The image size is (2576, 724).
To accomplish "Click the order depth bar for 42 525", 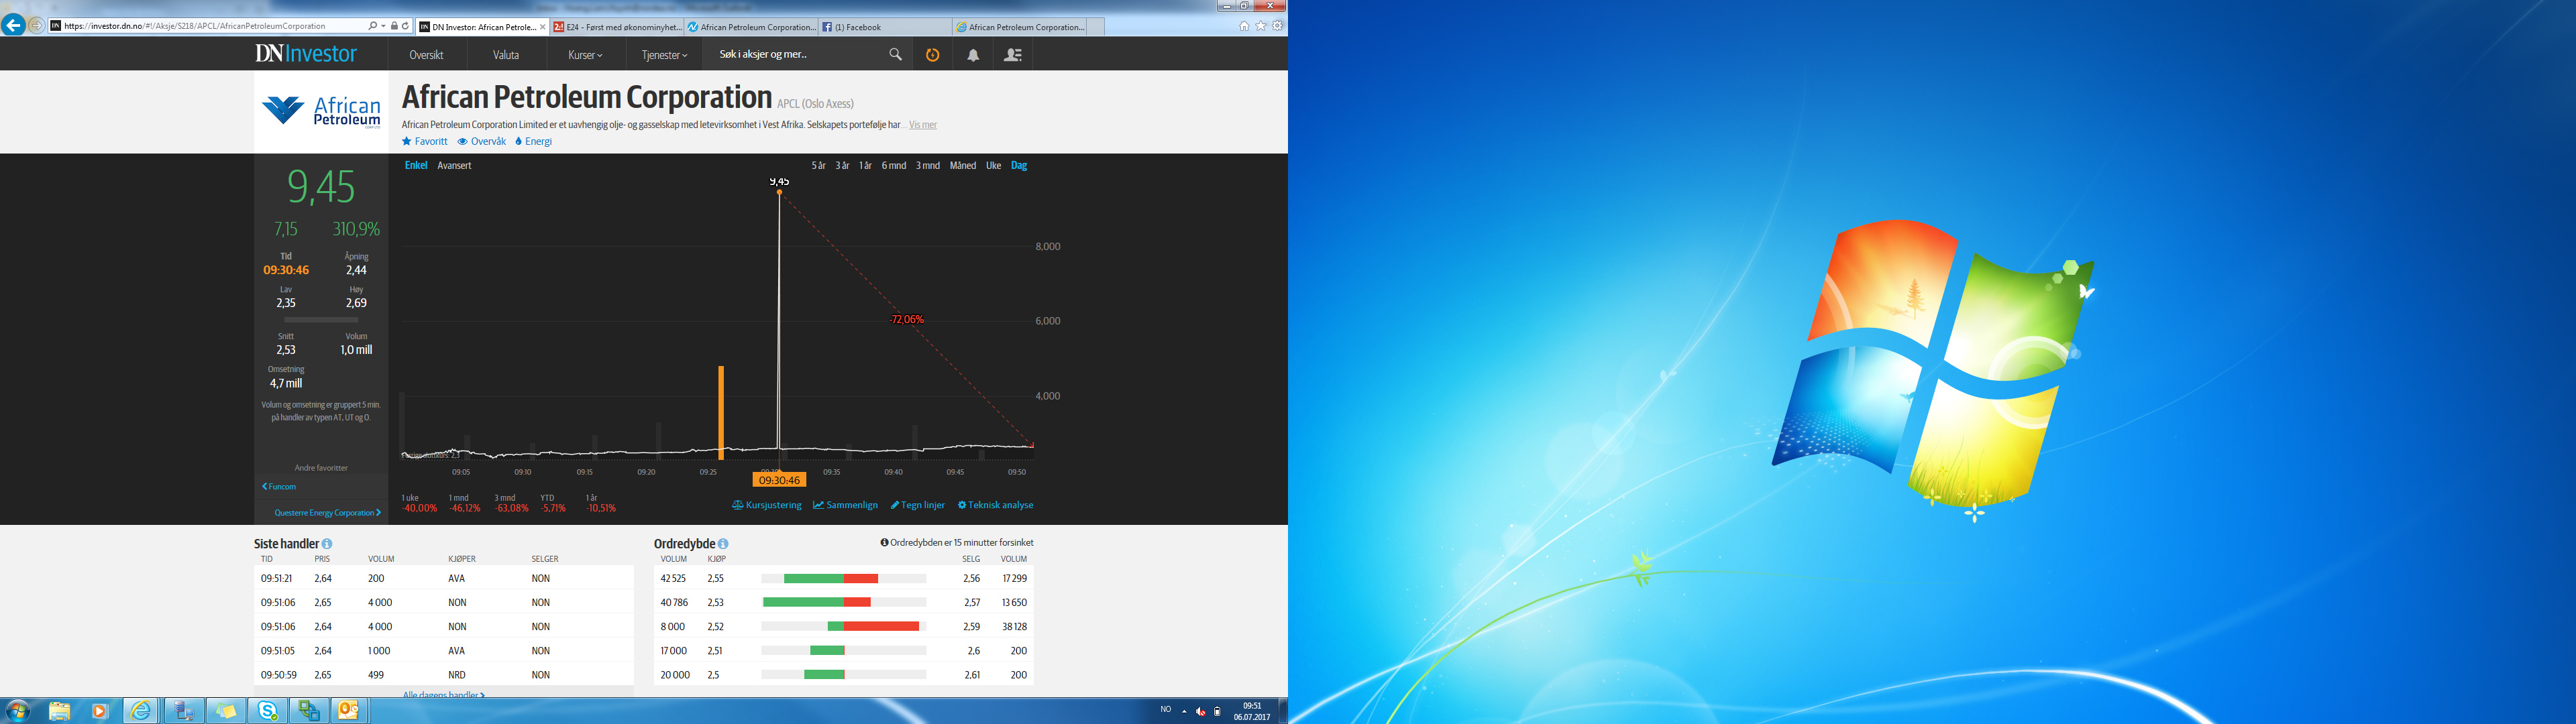I will (x=844, y=578).
